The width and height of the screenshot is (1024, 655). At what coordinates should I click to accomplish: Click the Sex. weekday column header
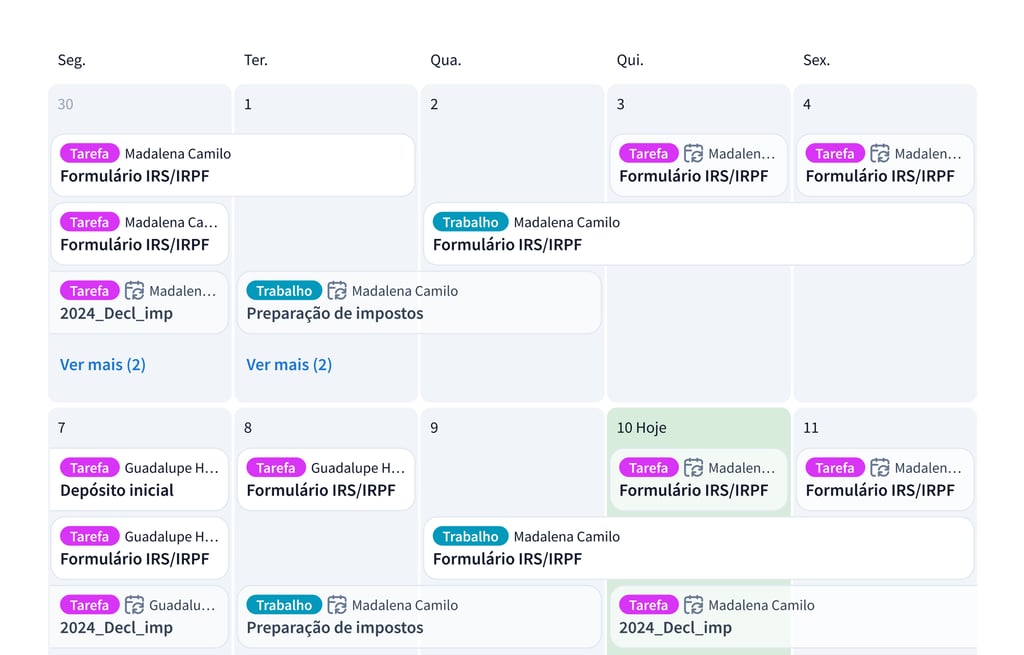(817, 60)
